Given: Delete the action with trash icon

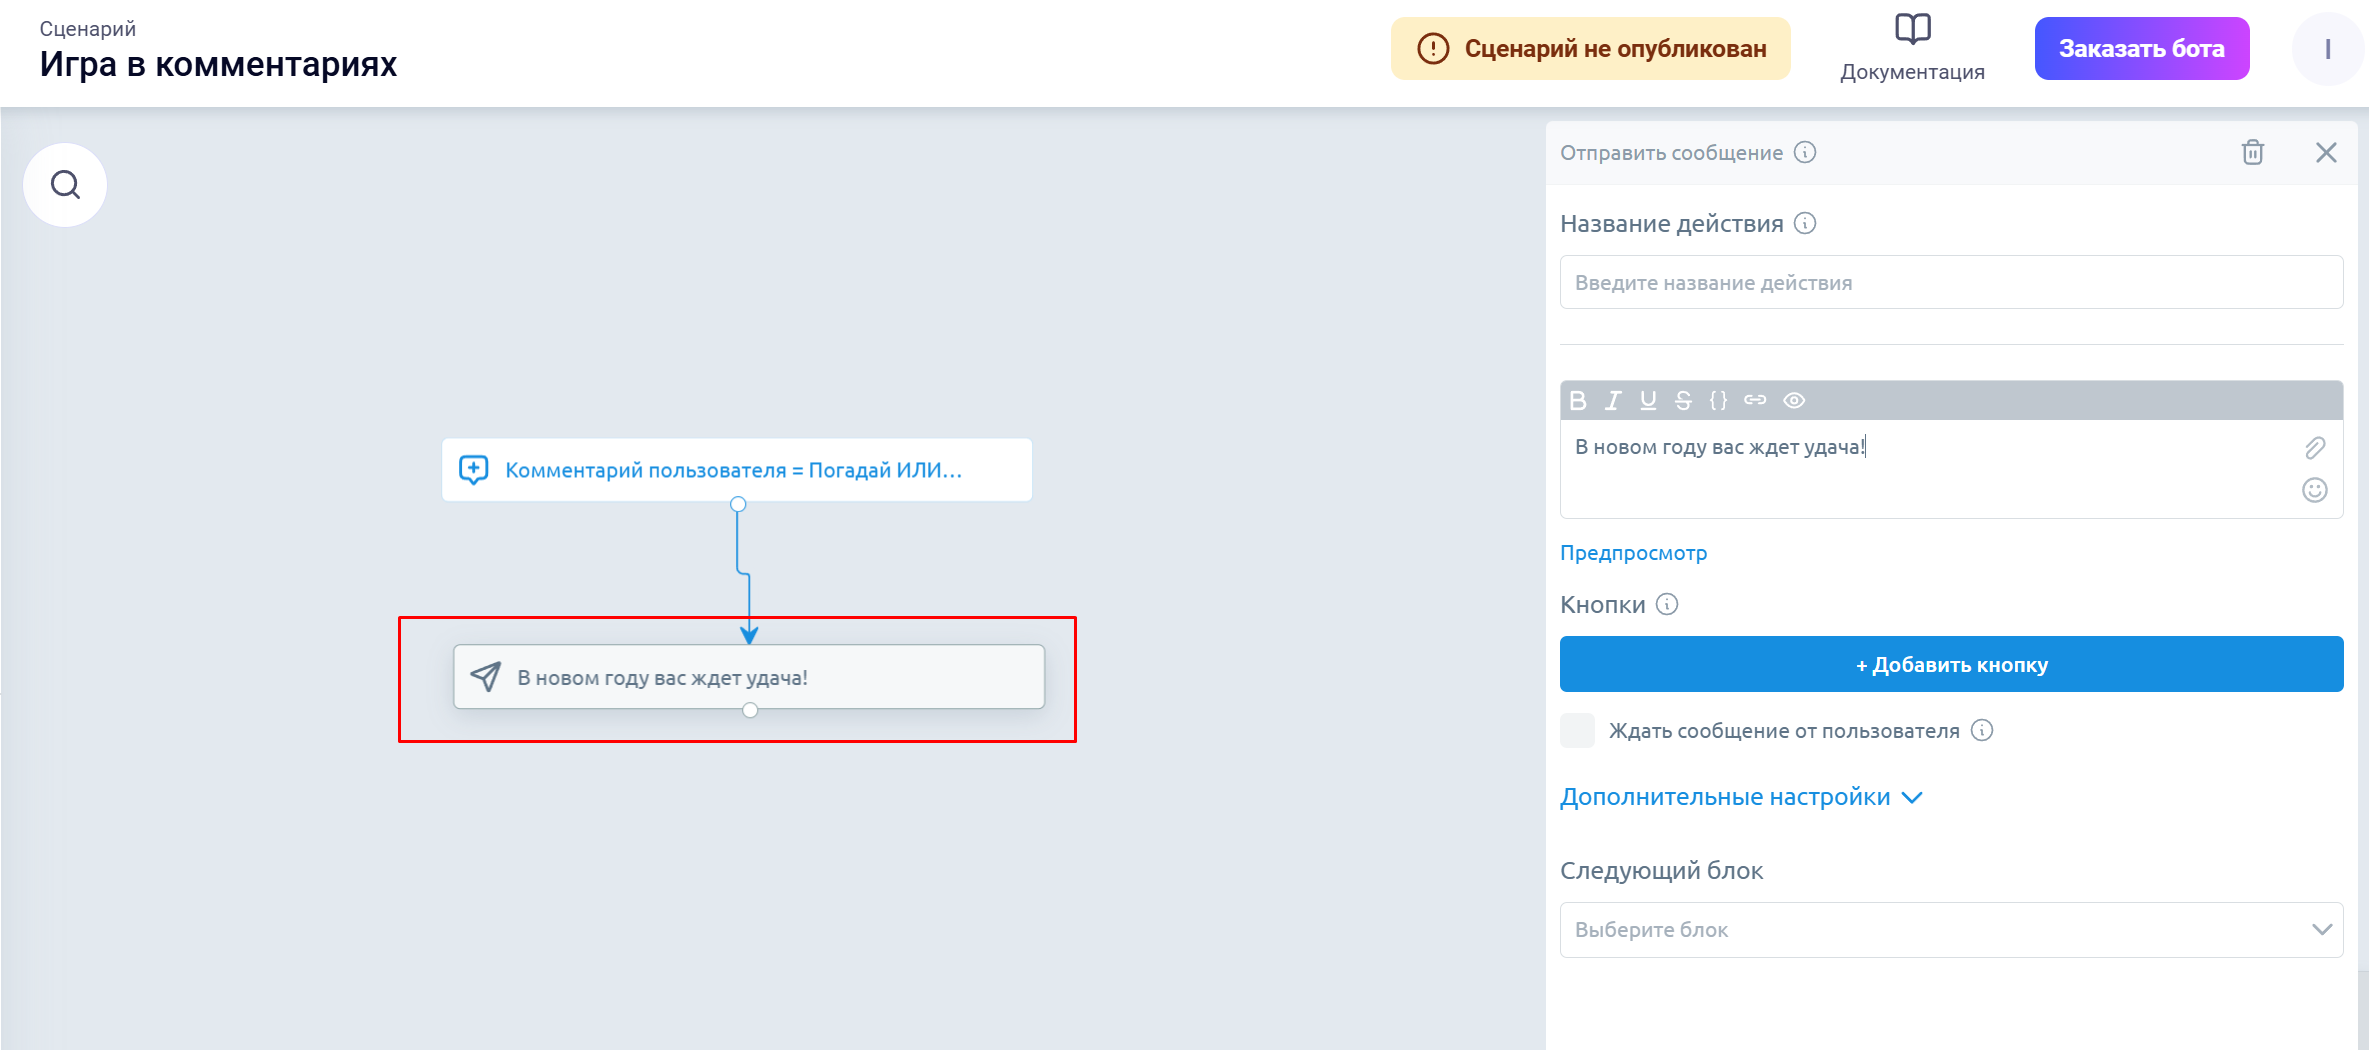Looking at the screenshot, I should [x=2252, y=152].
